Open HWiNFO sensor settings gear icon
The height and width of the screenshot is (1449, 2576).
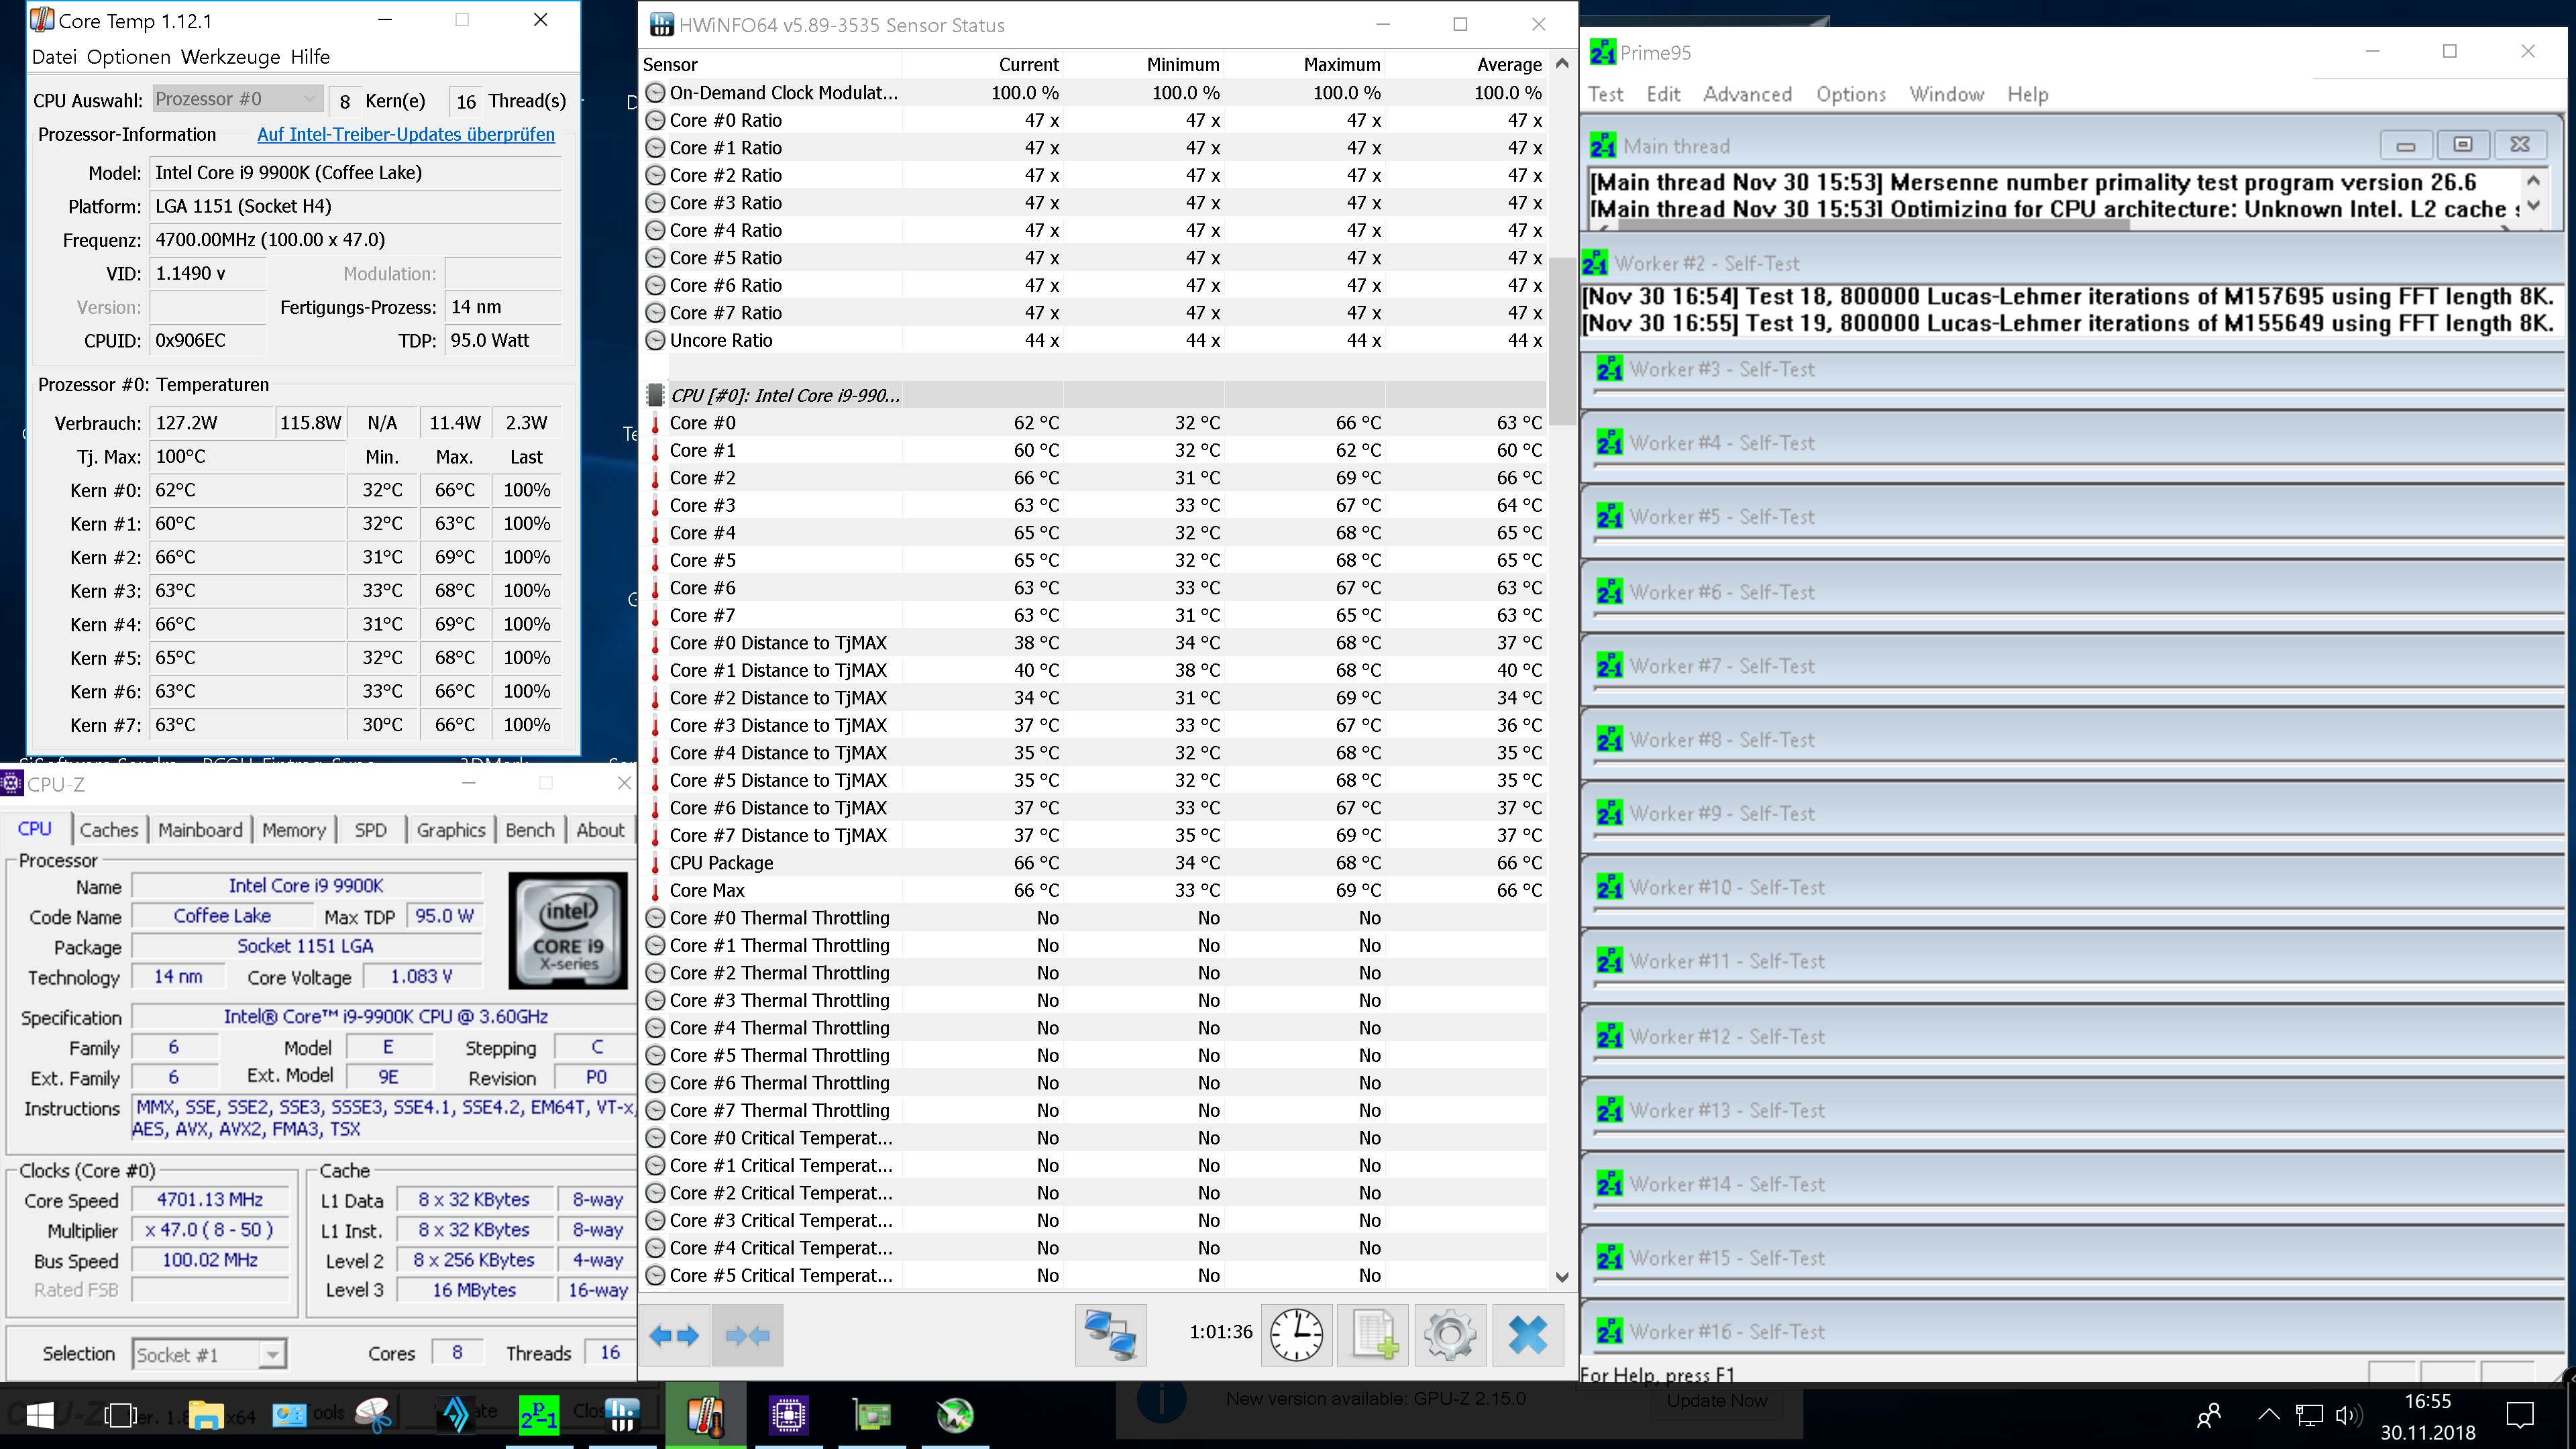[1450, 1335]
